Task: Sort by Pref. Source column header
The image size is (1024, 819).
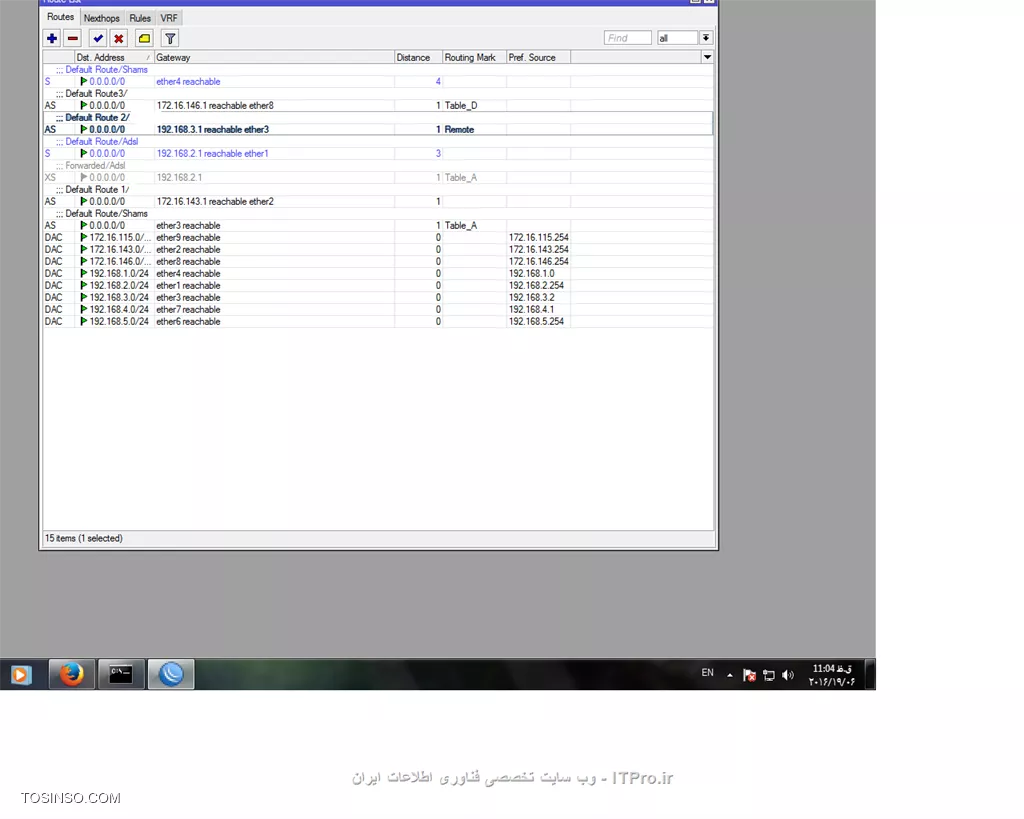Action: point(538,57)
